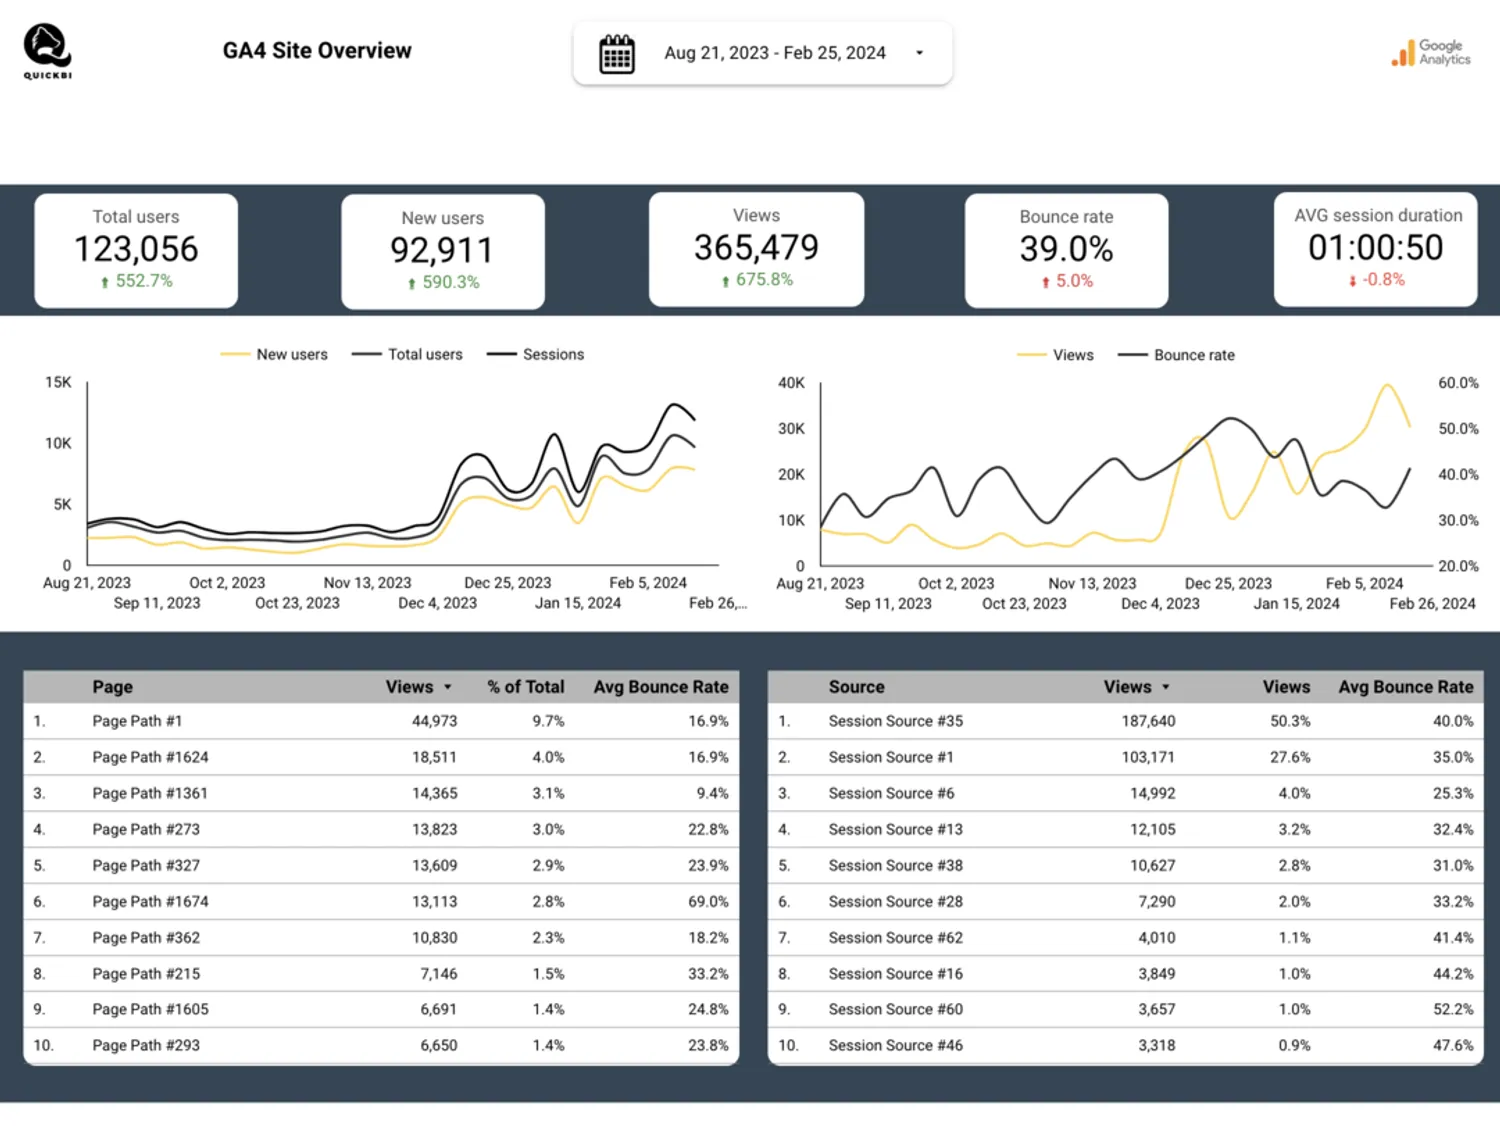
Task: Click the GA4 Site Overview title
Action: click(317, 51)
